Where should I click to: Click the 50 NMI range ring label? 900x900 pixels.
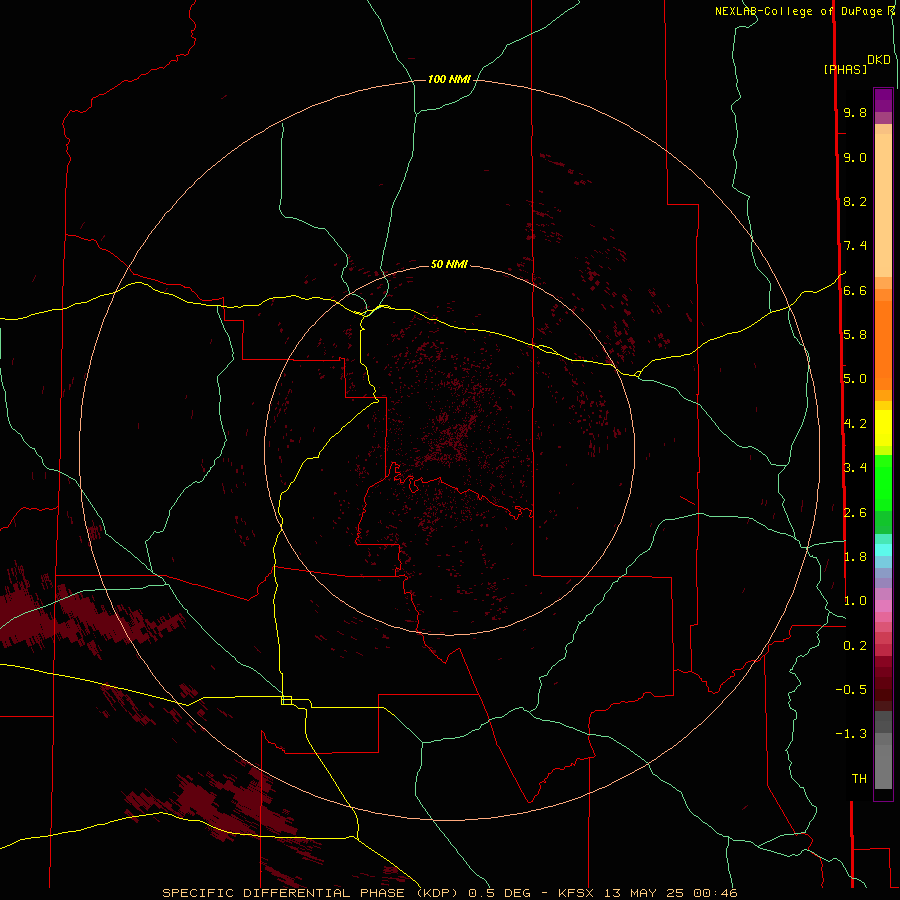449,264
